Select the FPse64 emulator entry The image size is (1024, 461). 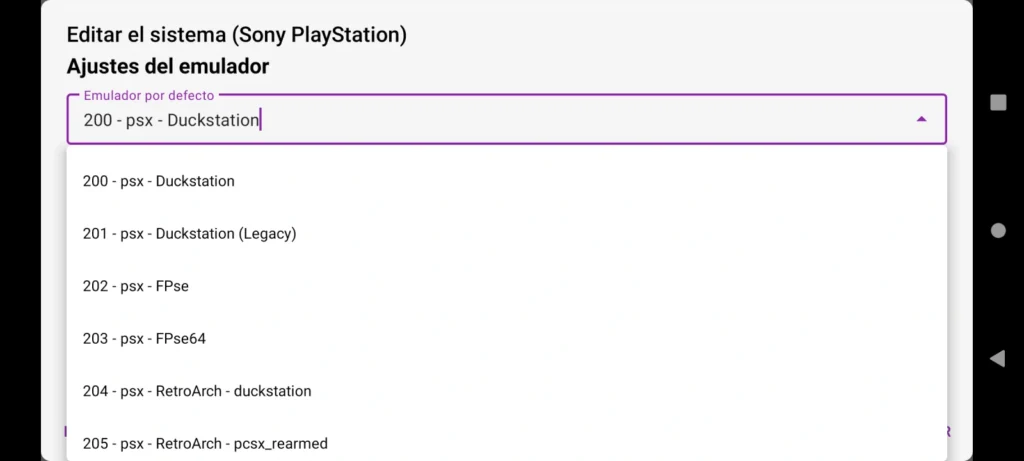click(144, 339)
